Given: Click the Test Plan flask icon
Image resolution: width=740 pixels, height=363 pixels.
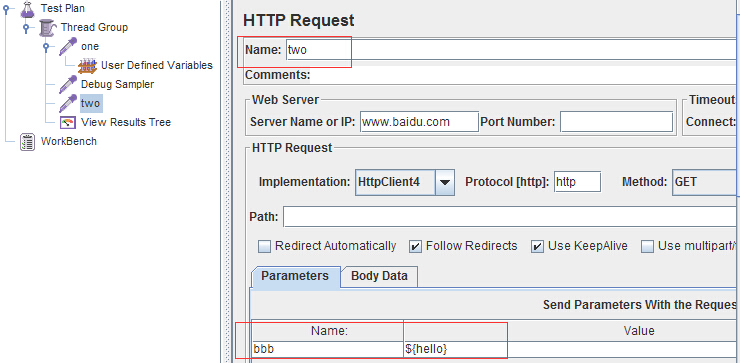Looking at the screenshot, I should [x=28, y=9].
